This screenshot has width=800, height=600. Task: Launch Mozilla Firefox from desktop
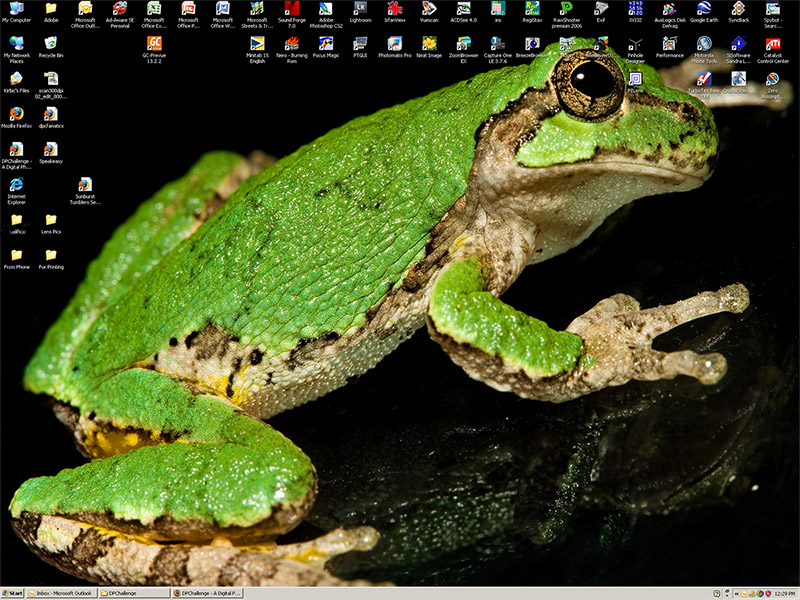click(x=16, y=117)
